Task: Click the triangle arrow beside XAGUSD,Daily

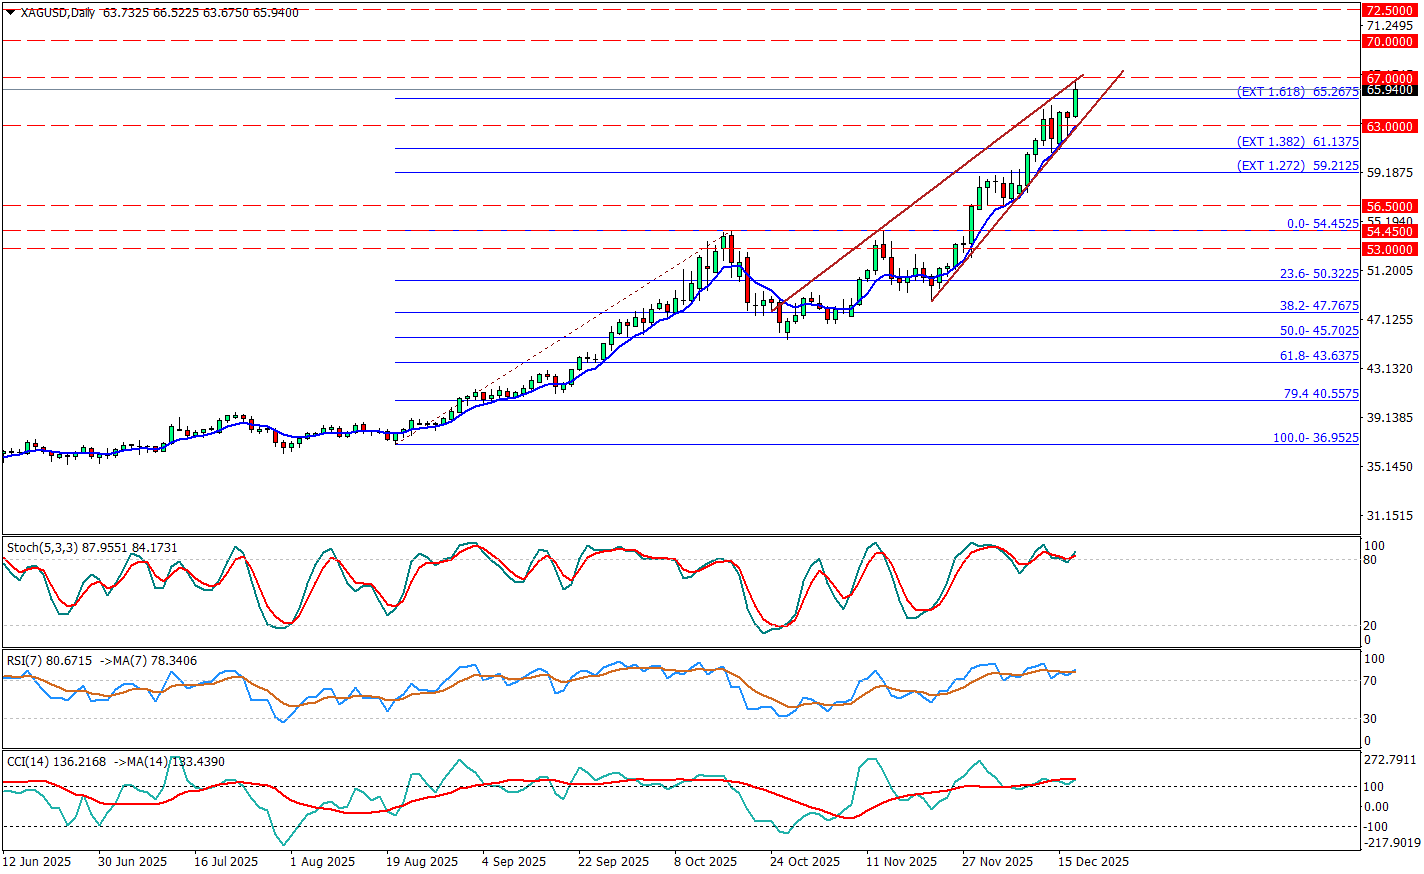Action: point(11,12)
